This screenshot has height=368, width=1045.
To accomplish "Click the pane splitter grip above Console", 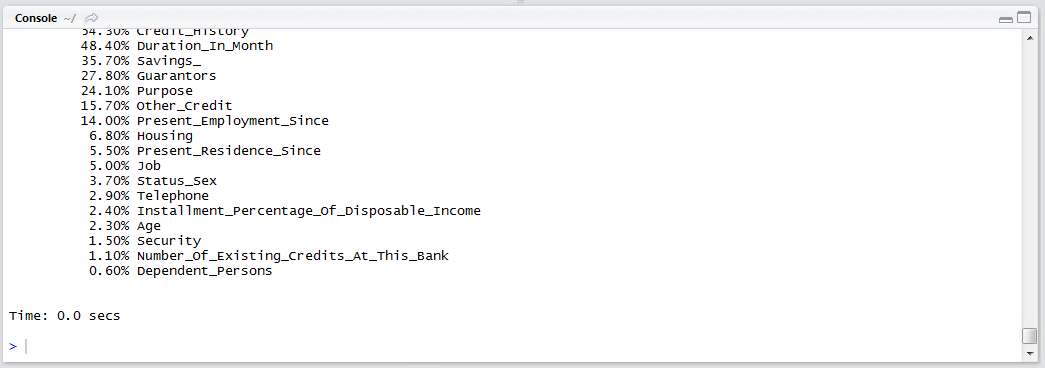I will tap(521, 2).
